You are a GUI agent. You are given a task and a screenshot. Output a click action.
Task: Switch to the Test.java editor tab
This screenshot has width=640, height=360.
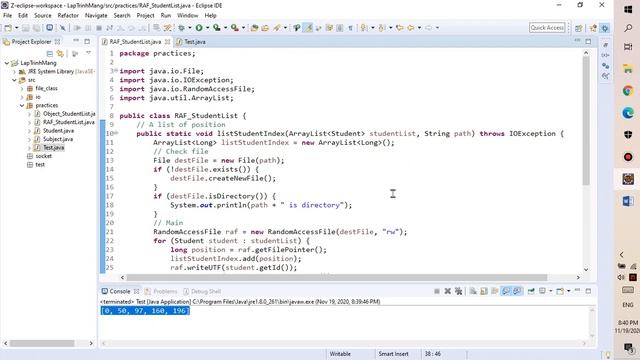pyautogui.click(x=195, y=42)
